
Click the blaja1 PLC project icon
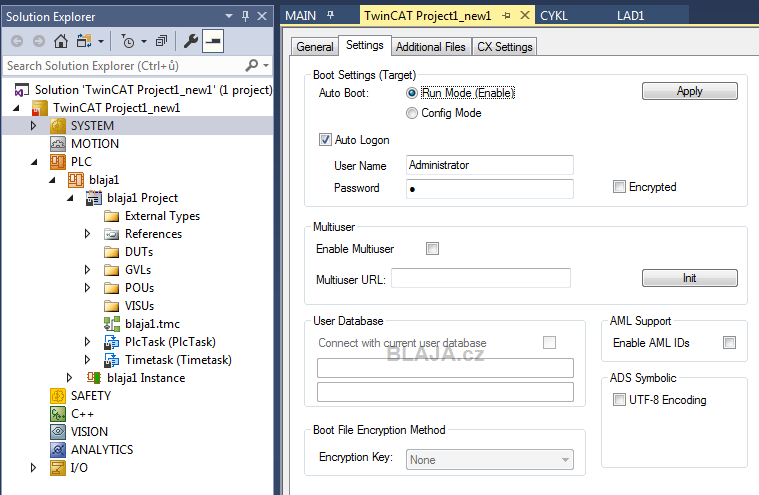(76, 180)
